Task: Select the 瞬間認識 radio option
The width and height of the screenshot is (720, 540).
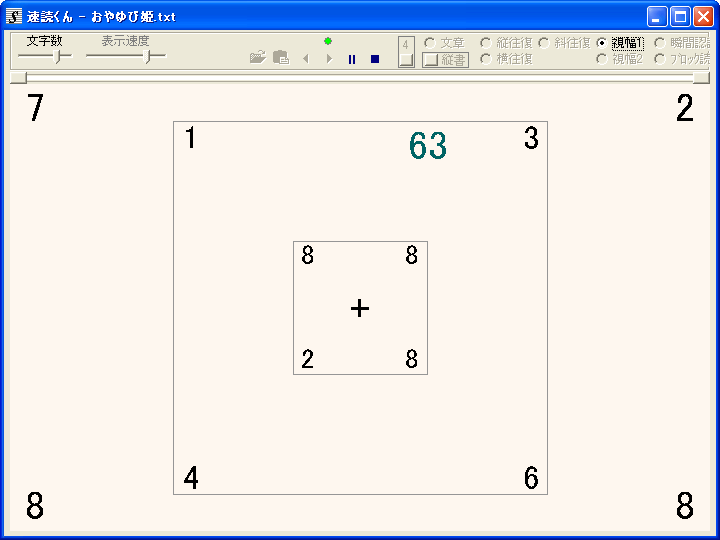Action: pyautogui.click(x=682, y=43)
